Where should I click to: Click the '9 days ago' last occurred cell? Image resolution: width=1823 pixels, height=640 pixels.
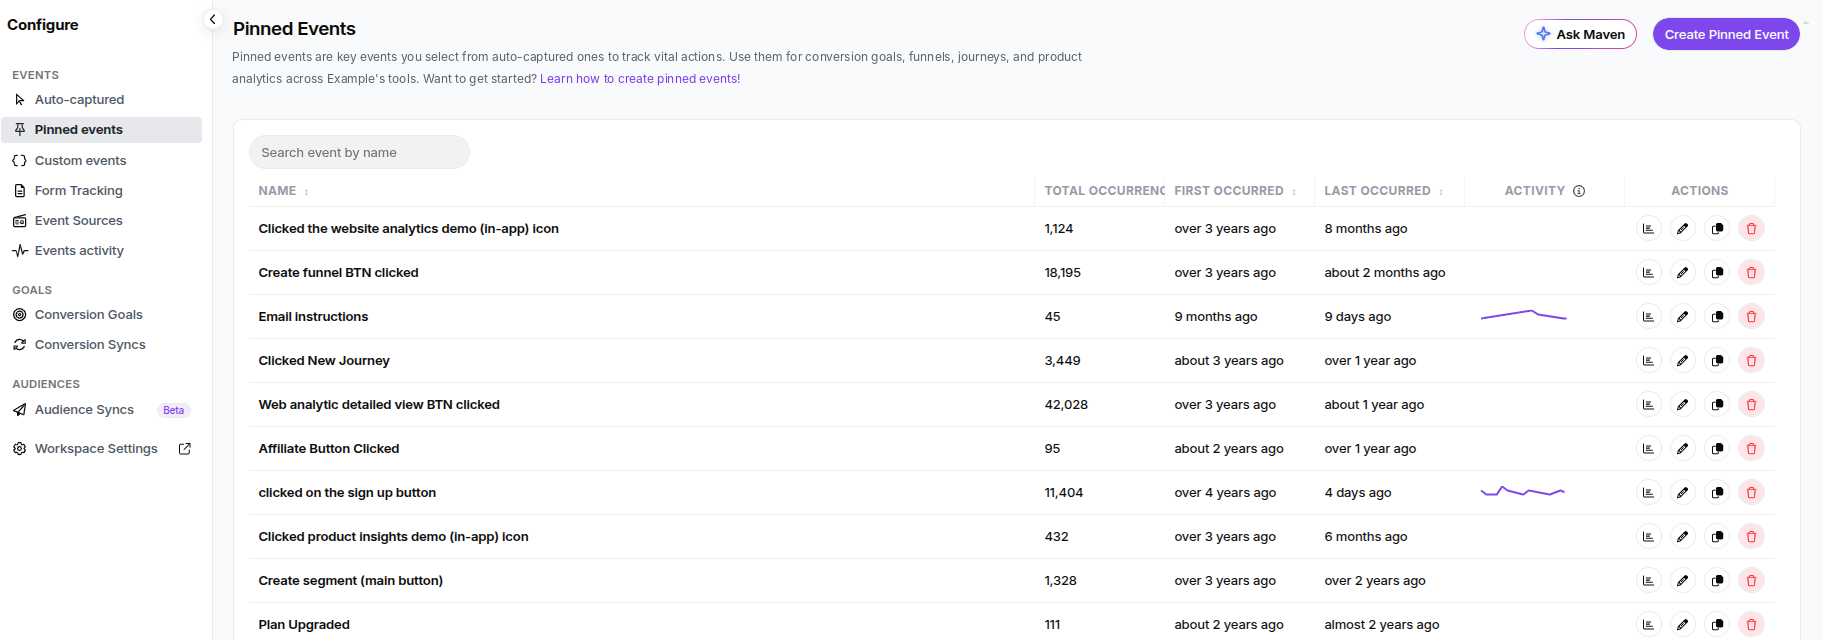1357,317
